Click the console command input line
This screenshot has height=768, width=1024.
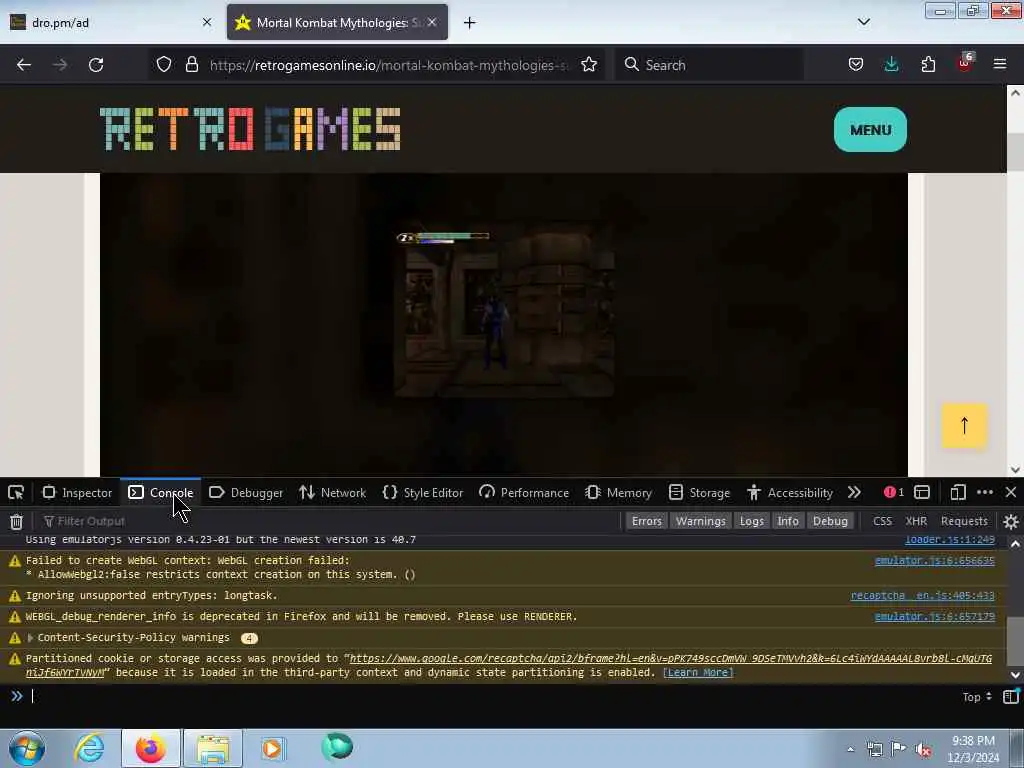coord(490,696)
